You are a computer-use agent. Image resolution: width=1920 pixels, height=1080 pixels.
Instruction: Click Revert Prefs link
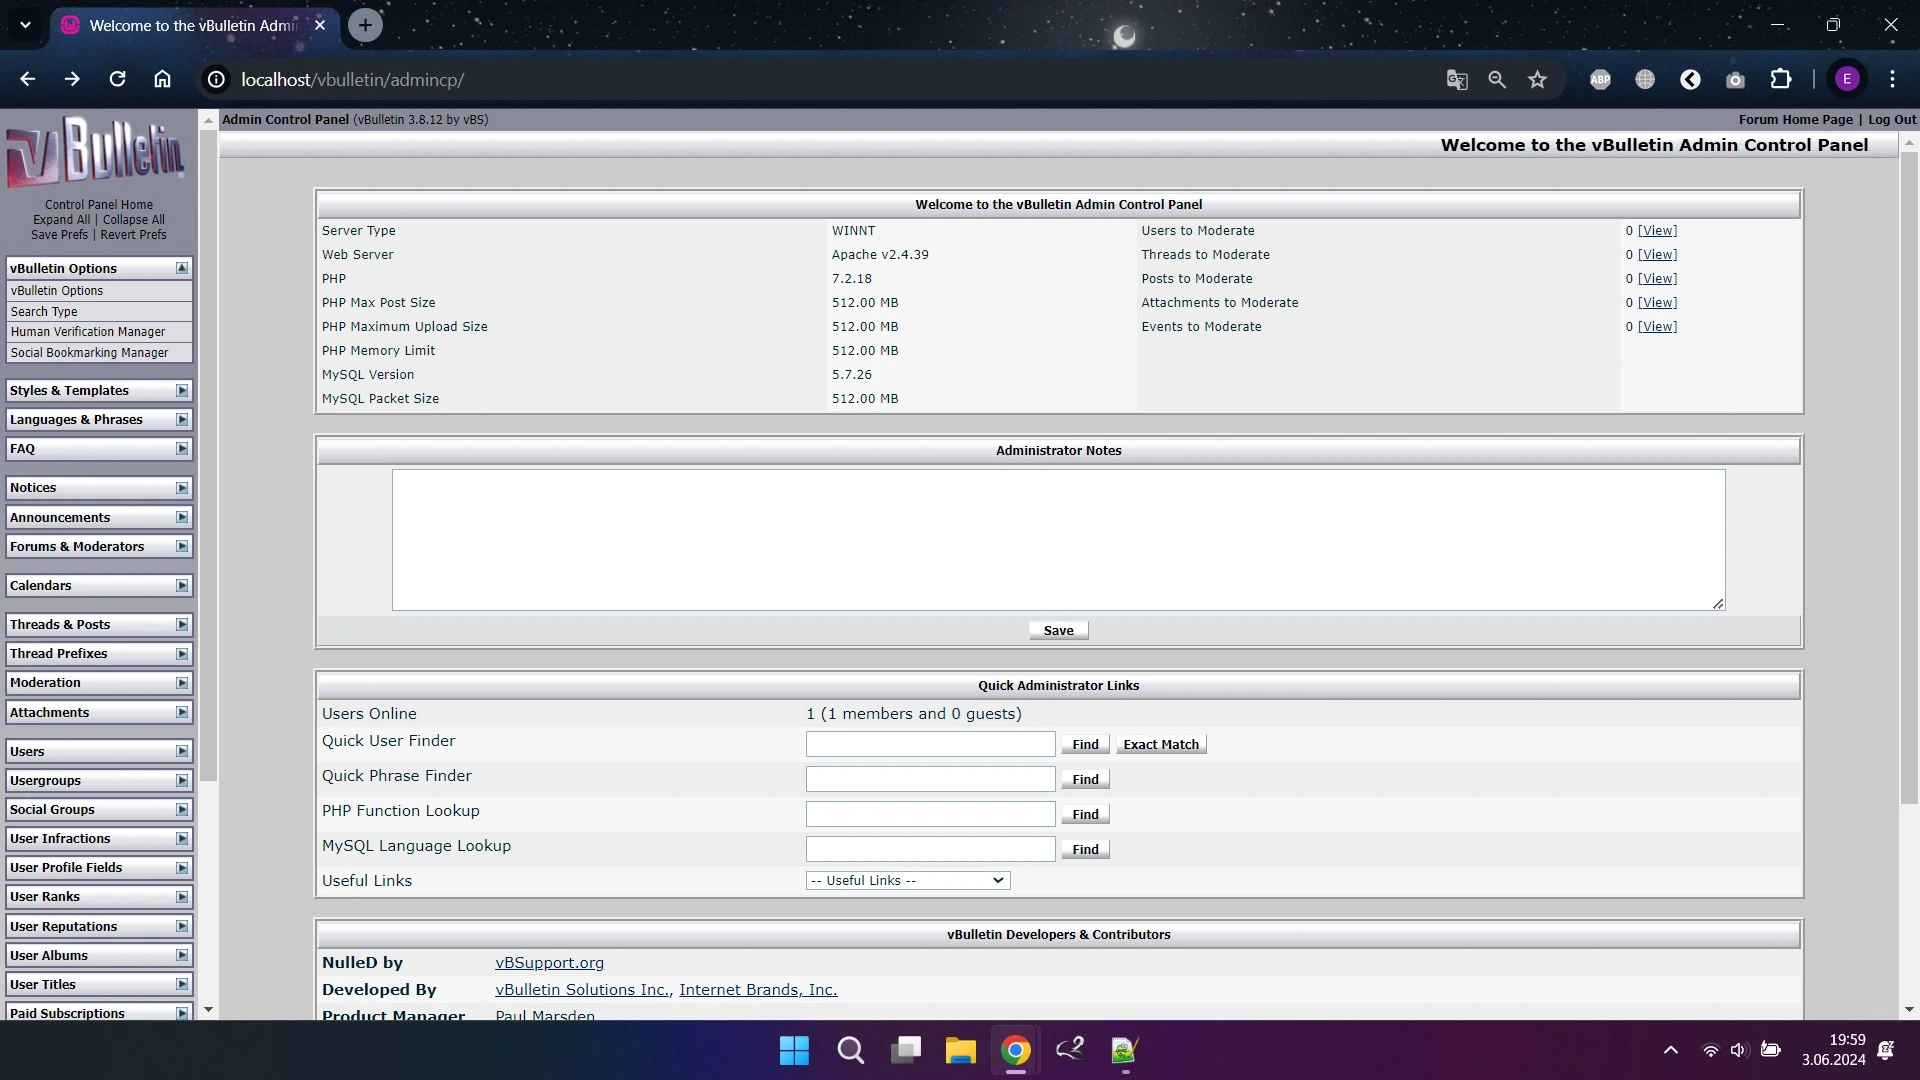click(133, 234)
